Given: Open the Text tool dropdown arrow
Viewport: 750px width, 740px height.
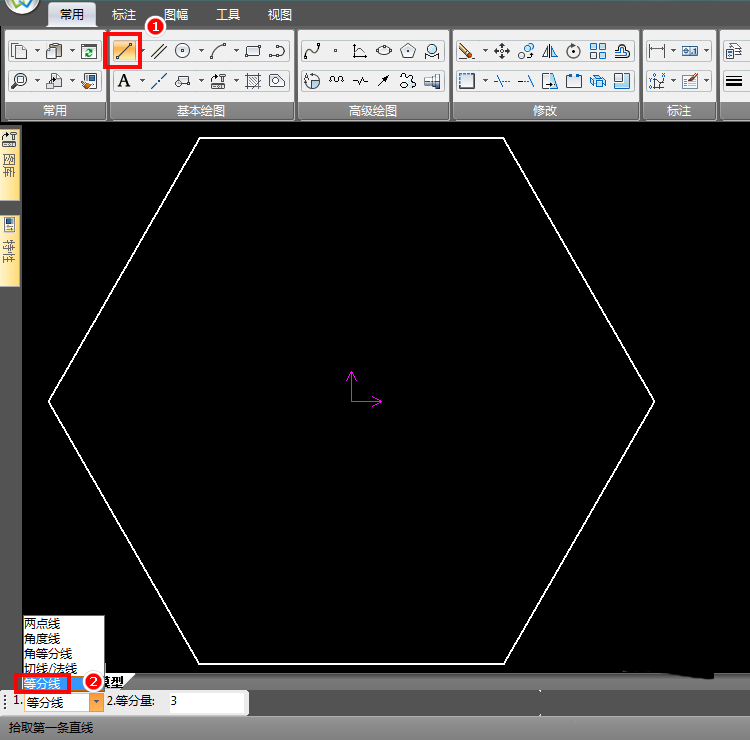Looking at the screenshot, I should (143, 81).
